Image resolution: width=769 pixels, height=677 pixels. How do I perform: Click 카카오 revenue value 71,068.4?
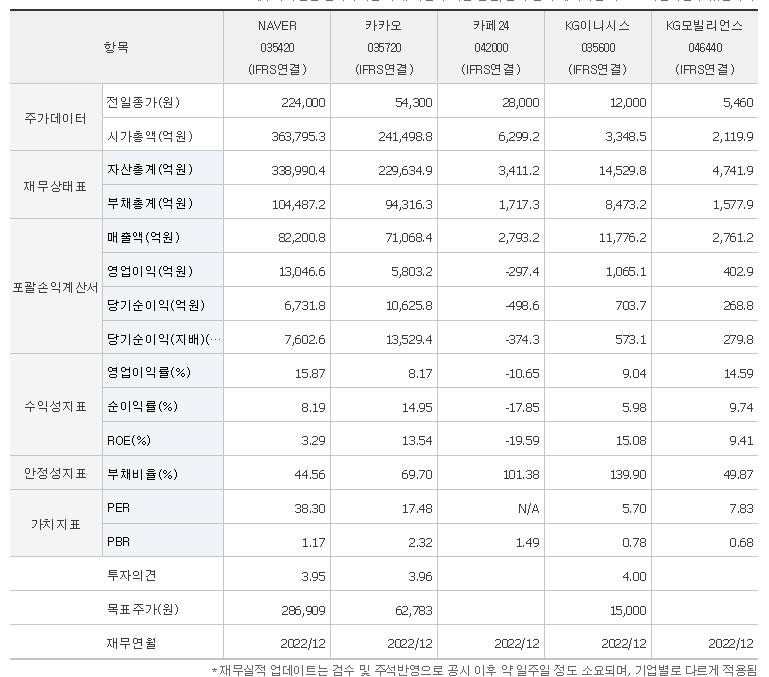tap(409, 237)
